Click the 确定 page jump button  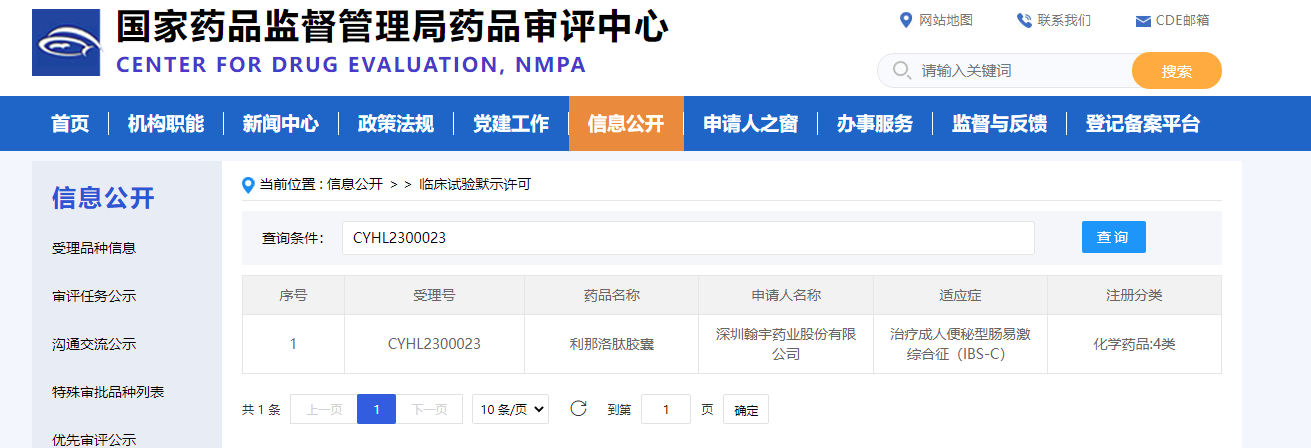click(x=746, y=410)
